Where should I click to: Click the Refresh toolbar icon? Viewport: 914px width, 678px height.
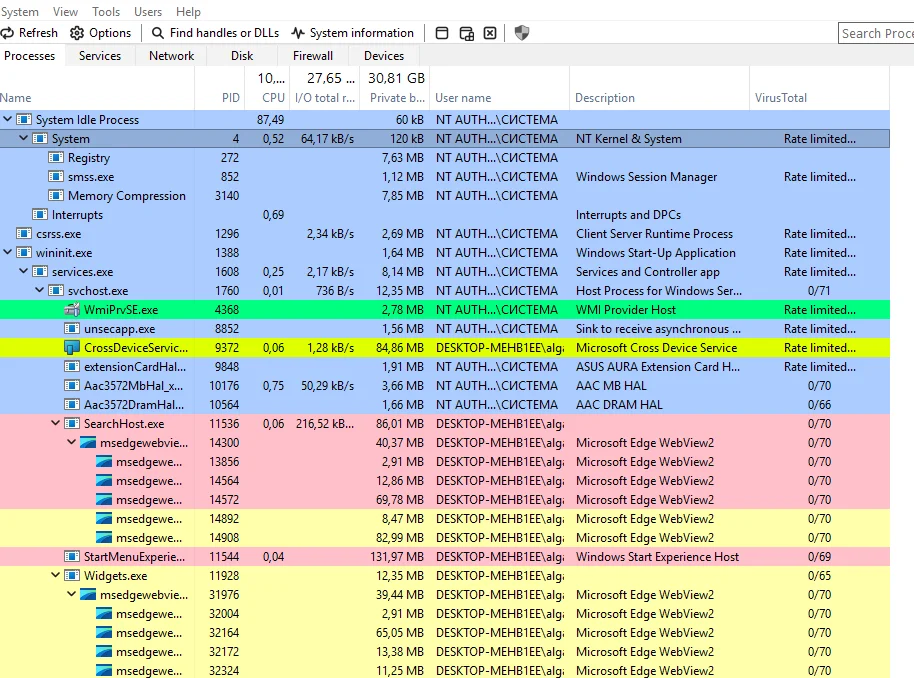click(x=7, y=33)
